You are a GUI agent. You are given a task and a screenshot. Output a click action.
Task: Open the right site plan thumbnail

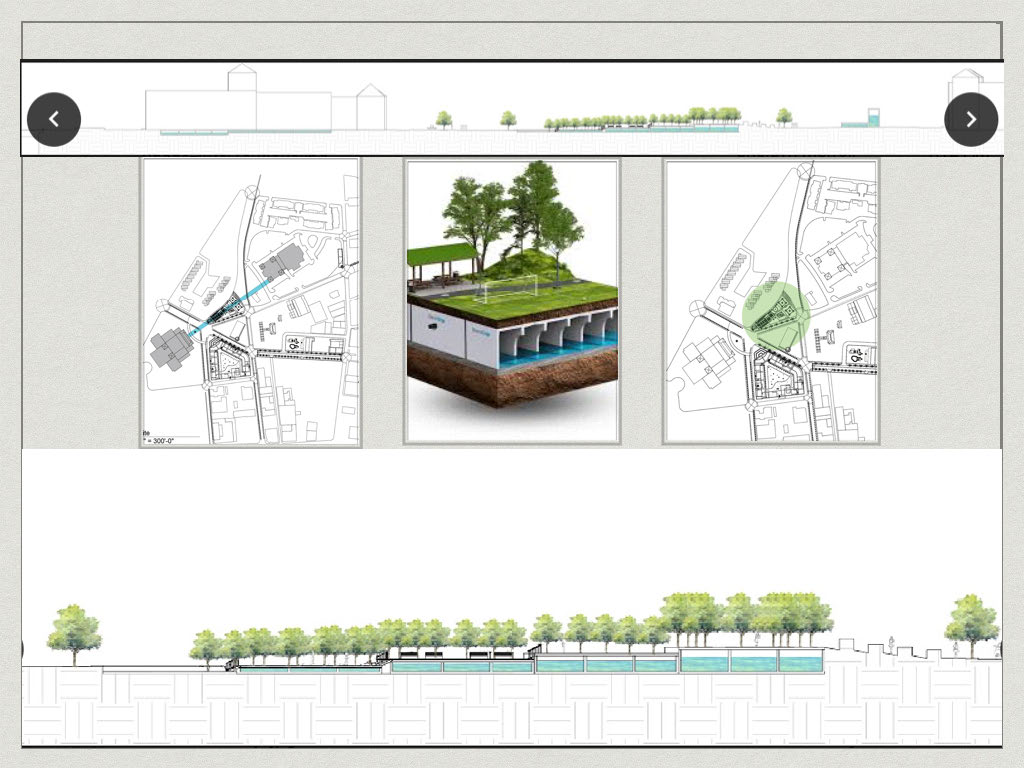tap(771, 301)
